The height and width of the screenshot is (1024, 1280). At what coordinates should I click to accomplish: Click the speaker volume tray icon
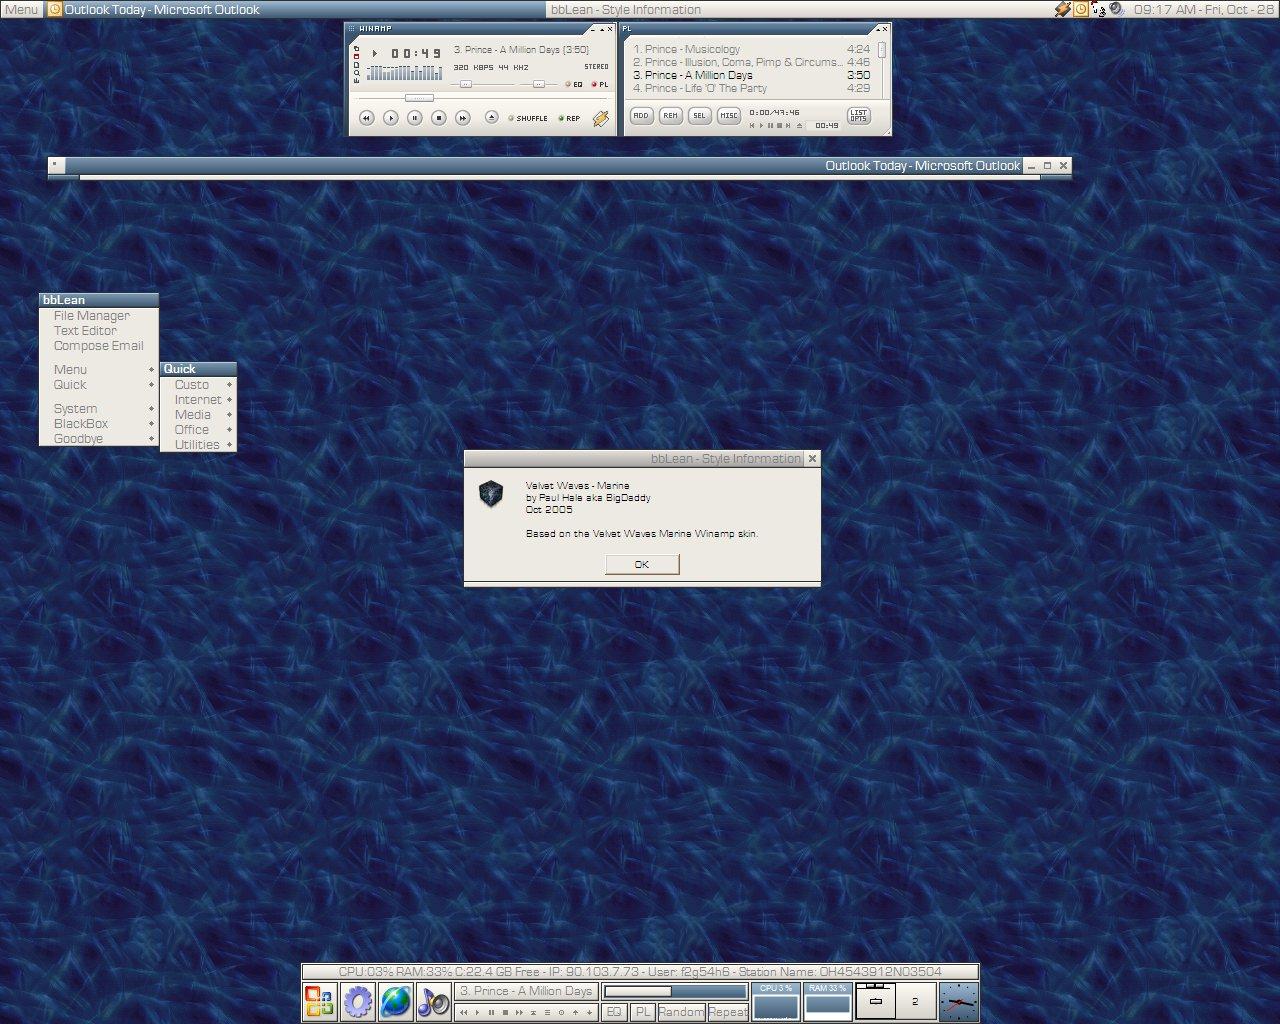tap(1116, 9)
